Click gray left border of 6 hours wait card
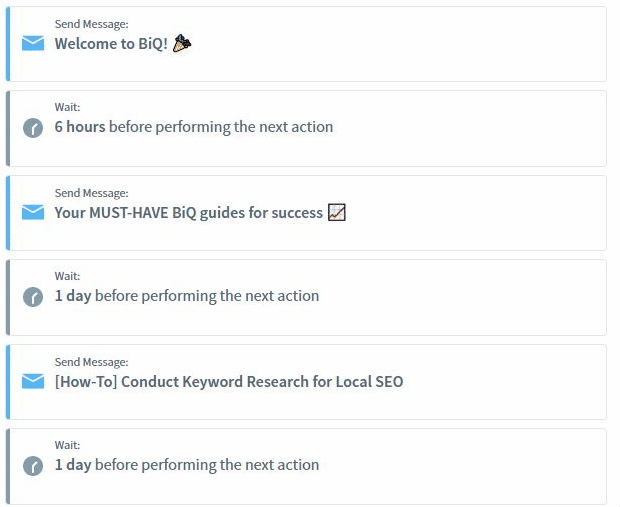The image size is (620, 507). (x=8, y=129)
